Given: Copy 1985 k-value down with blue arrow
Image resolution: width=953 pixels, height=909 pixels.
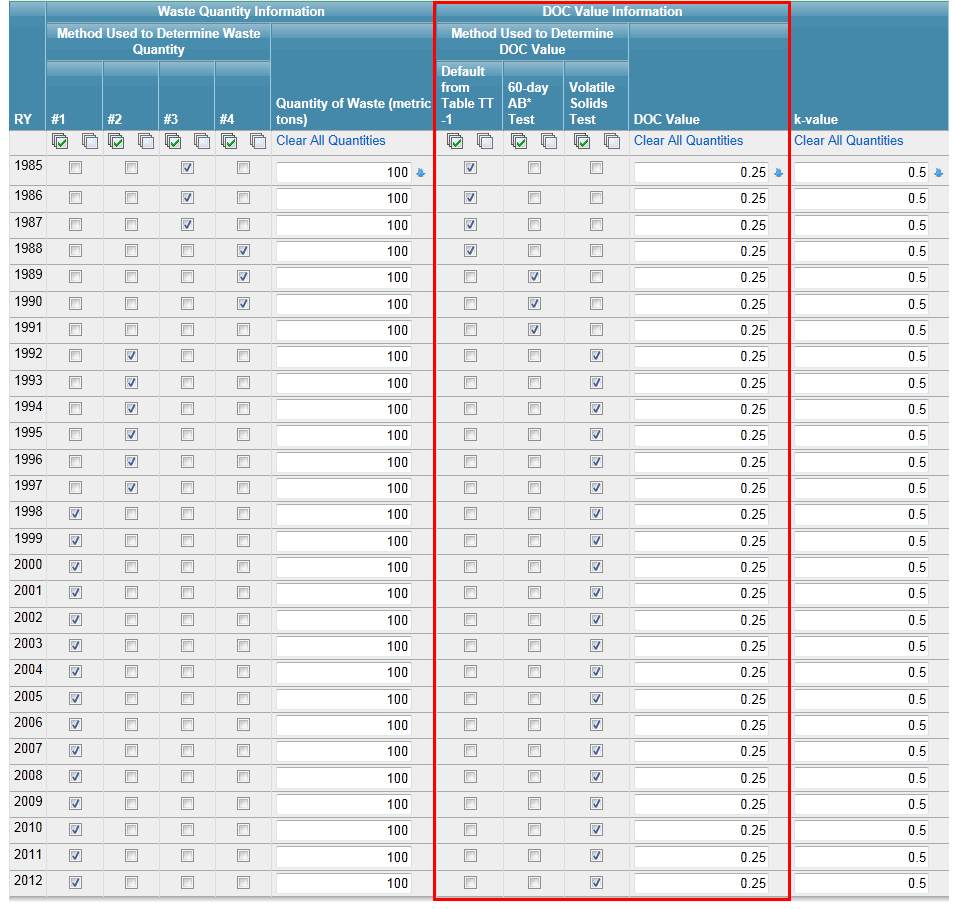Looking at the screenshot, I should coord(938,173).
